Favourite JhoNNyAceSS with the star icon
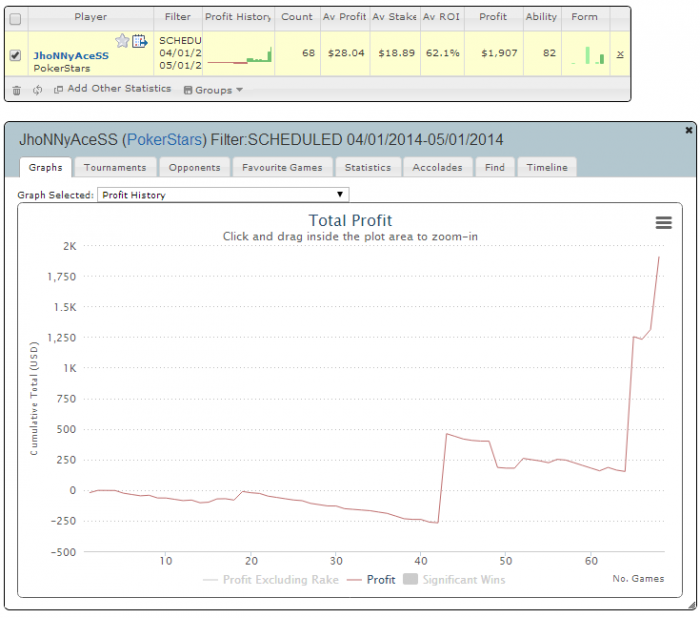700x618 pixels. [122, 41]
